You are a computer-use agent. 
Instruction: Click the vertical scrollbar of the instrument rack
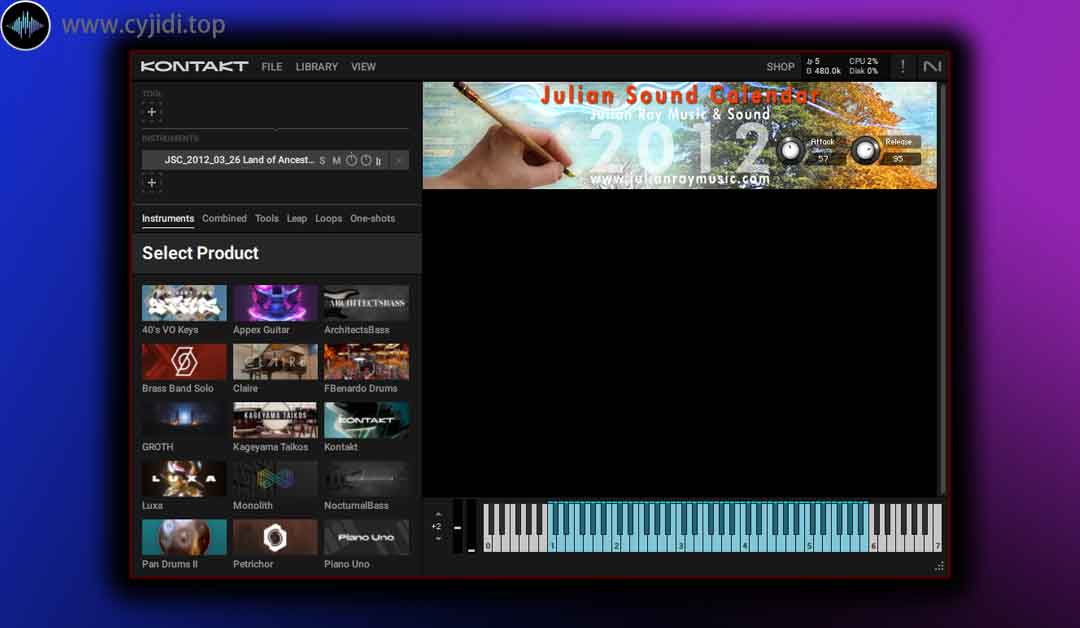(x=943, y=287)
